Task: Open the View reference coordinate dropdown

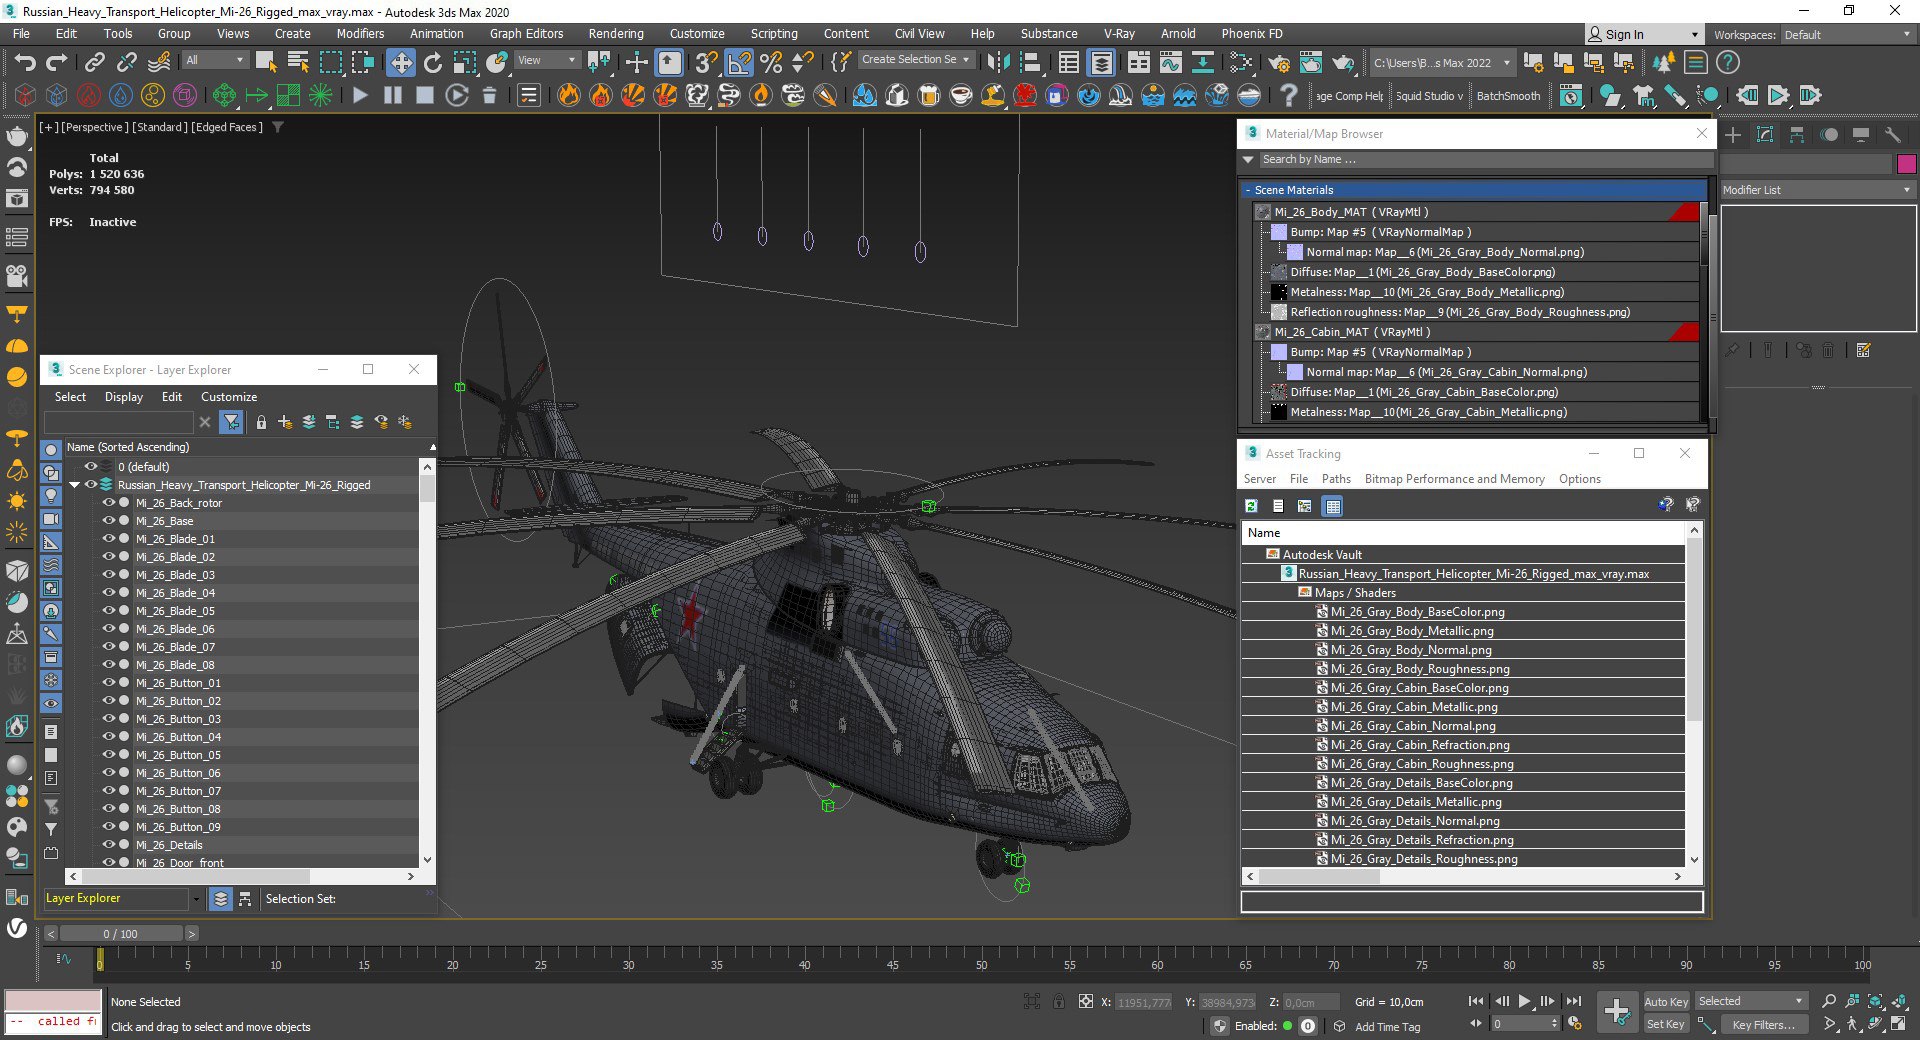Action: point(546,61)
